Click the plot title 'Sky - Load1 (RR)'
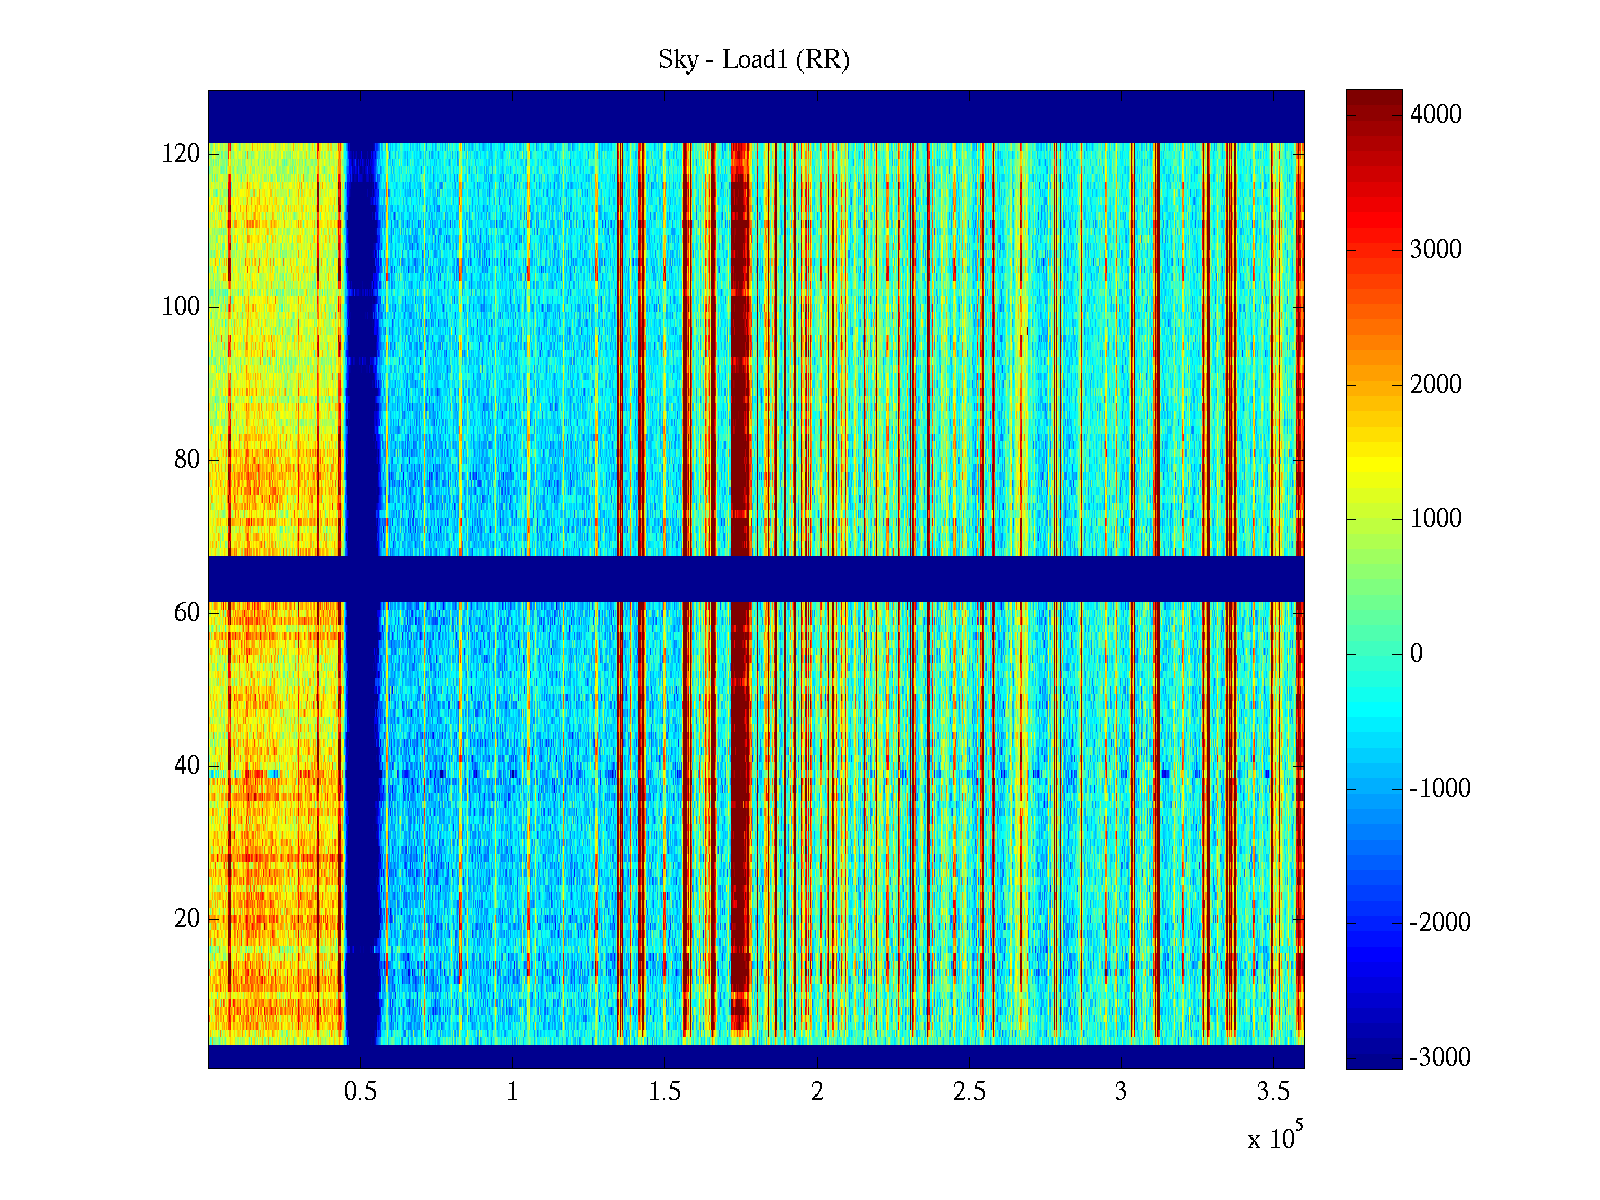The image size is (1600, 1200). [x=753, y=60]
